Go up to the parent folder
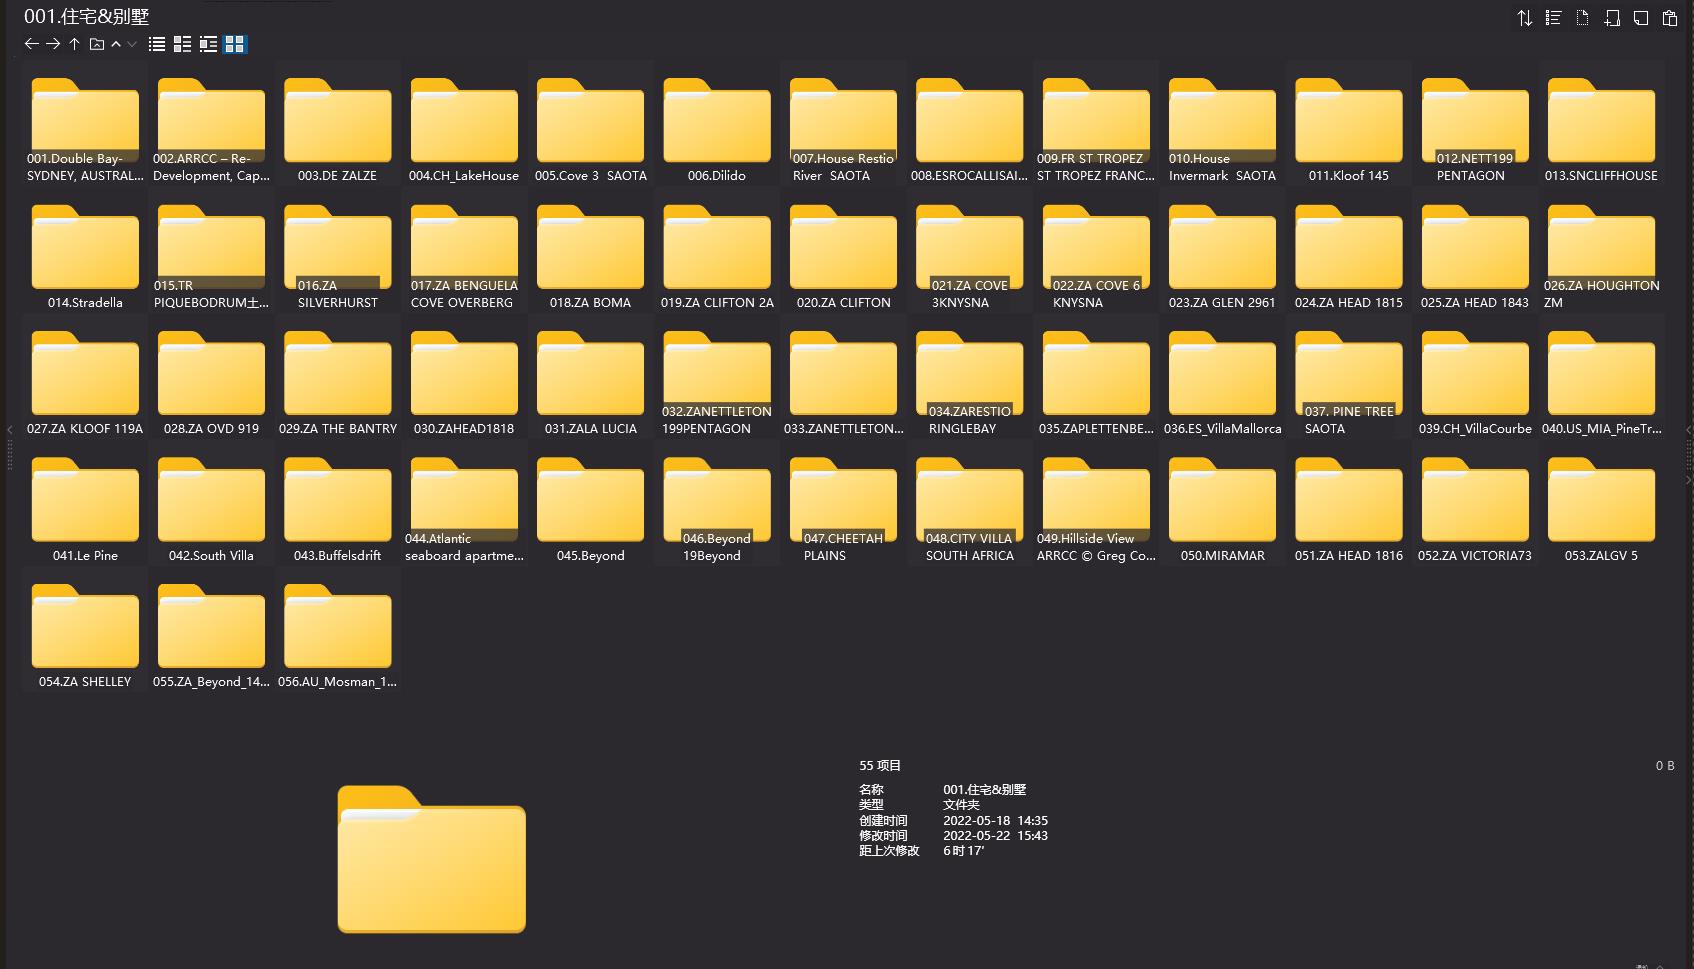The image size is (1694, 969). tap(74, 44)
